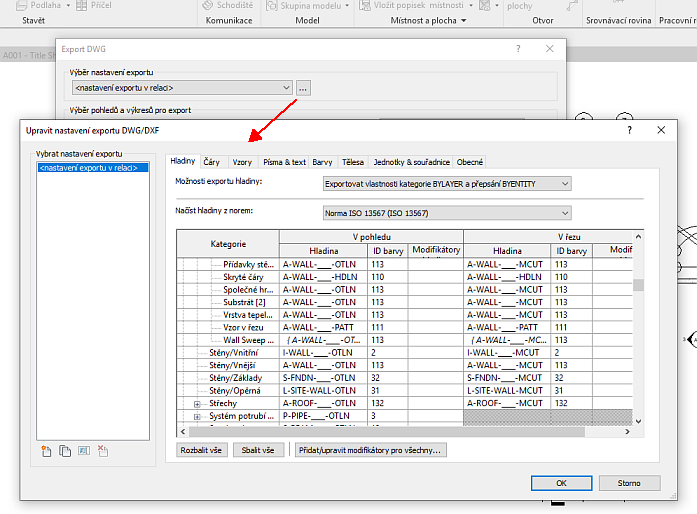Click the rename export setup icon

tap(84, 451)
